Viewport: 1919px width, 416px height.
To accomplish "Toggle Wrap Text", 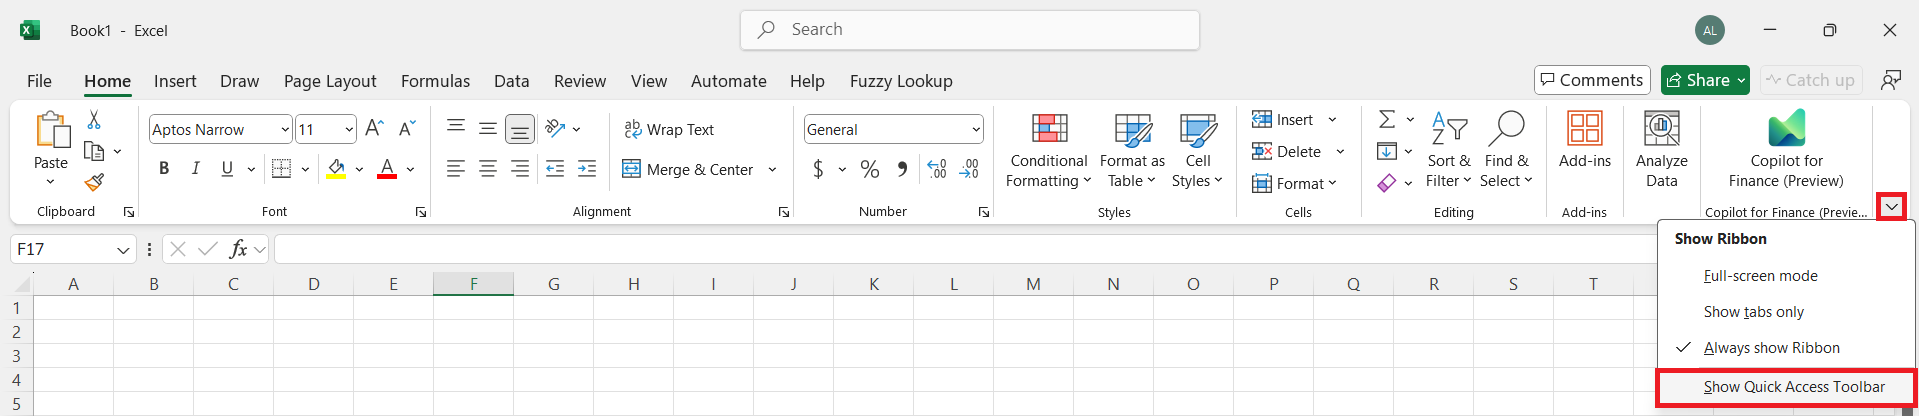I will 669,129.
